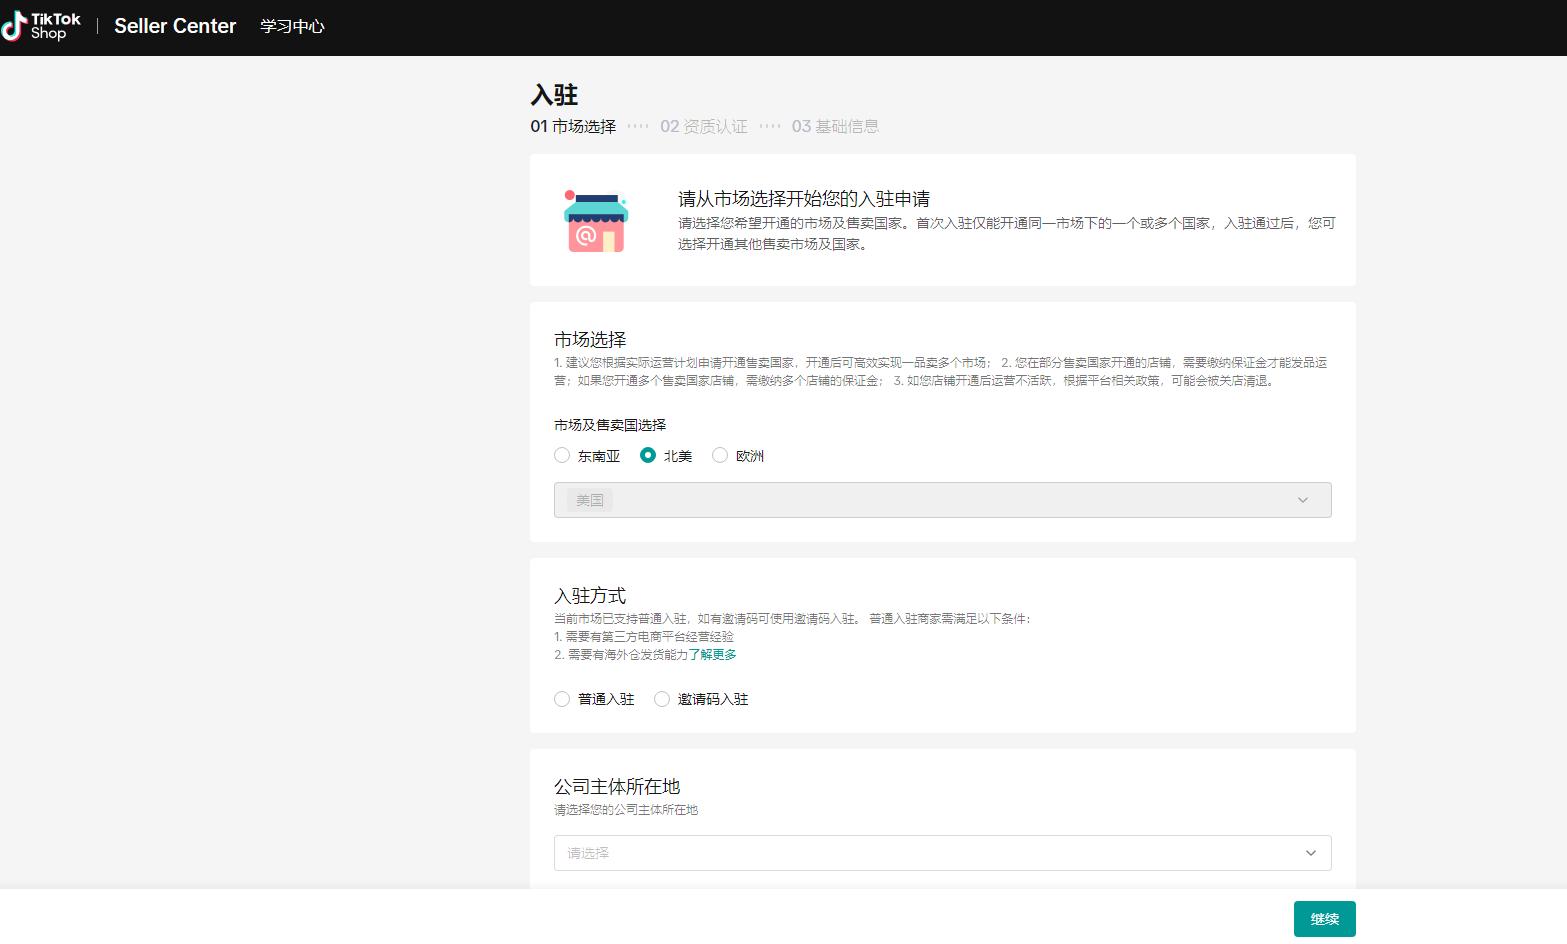The image size is (1567, 944).
Task: Click the 继续 continue button
Action: point(1324,918)
